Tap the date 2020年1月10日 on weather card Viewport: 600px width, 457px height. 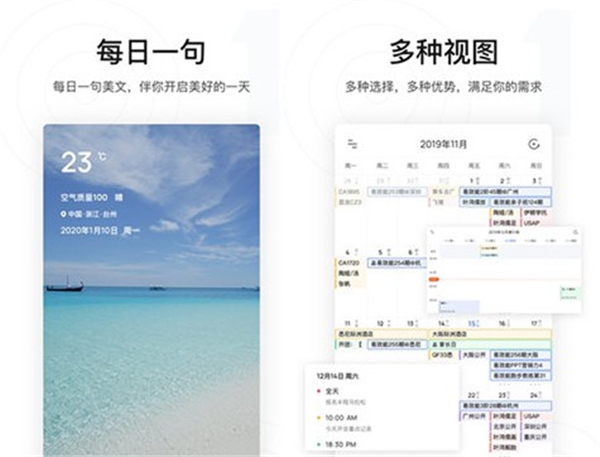(x=89, y=230)
